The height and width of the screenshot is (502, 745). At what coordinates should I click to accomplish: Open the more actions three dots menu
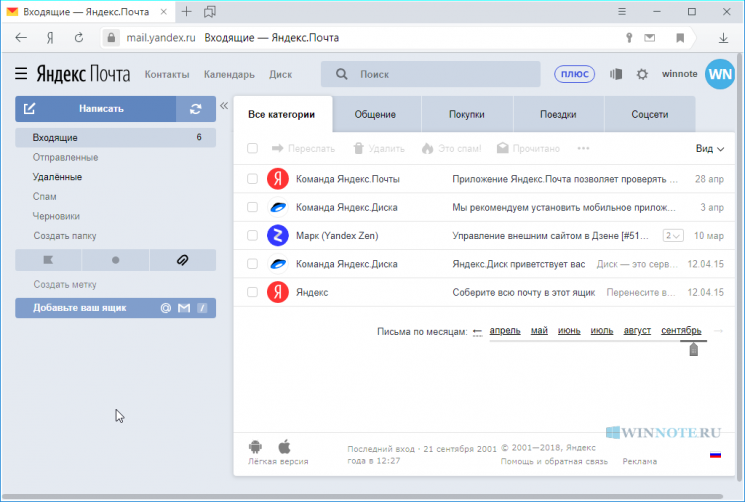point(583,149)
